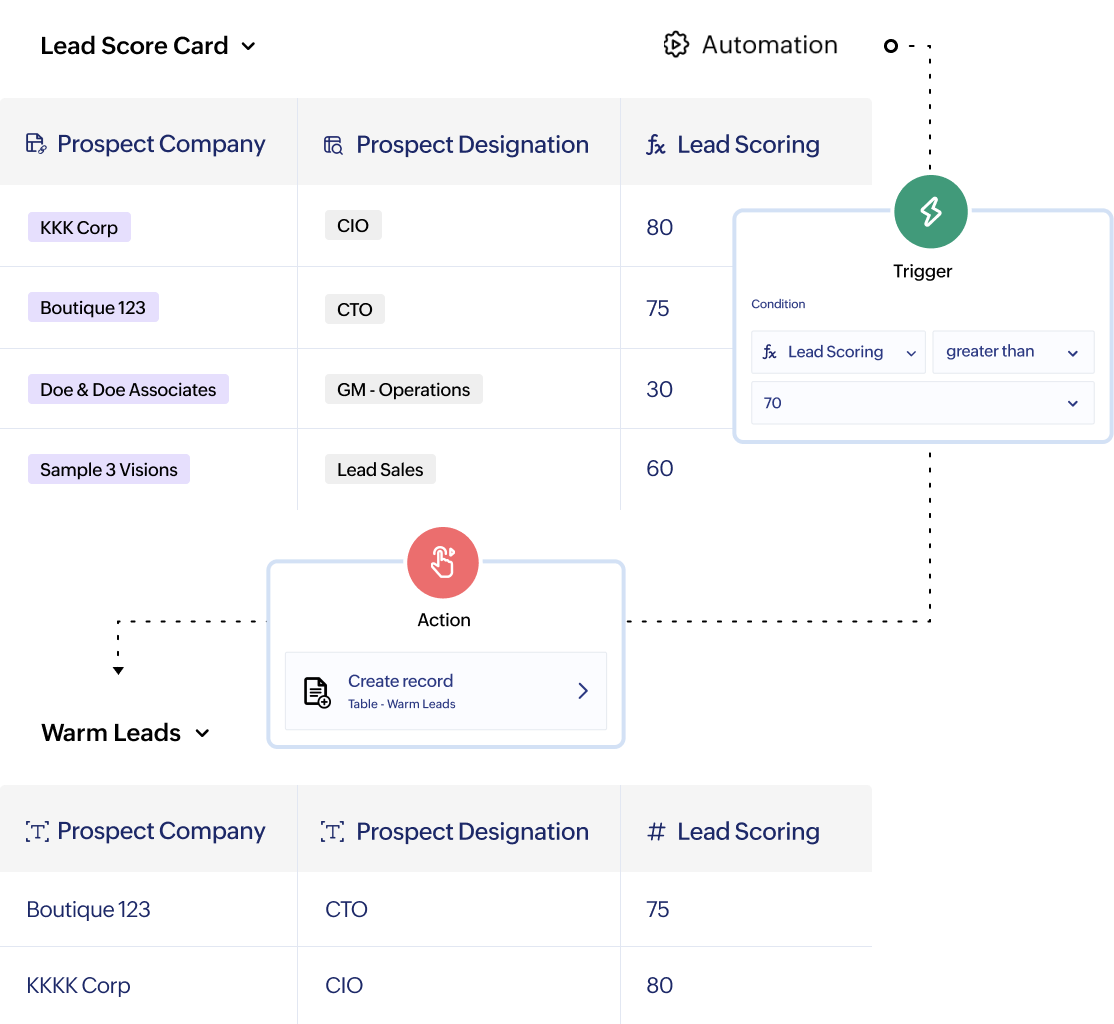Viewport: 1114px width, 1024px height.
Task: Click the Automation gear play icon
Action: [x=676, y=45]
